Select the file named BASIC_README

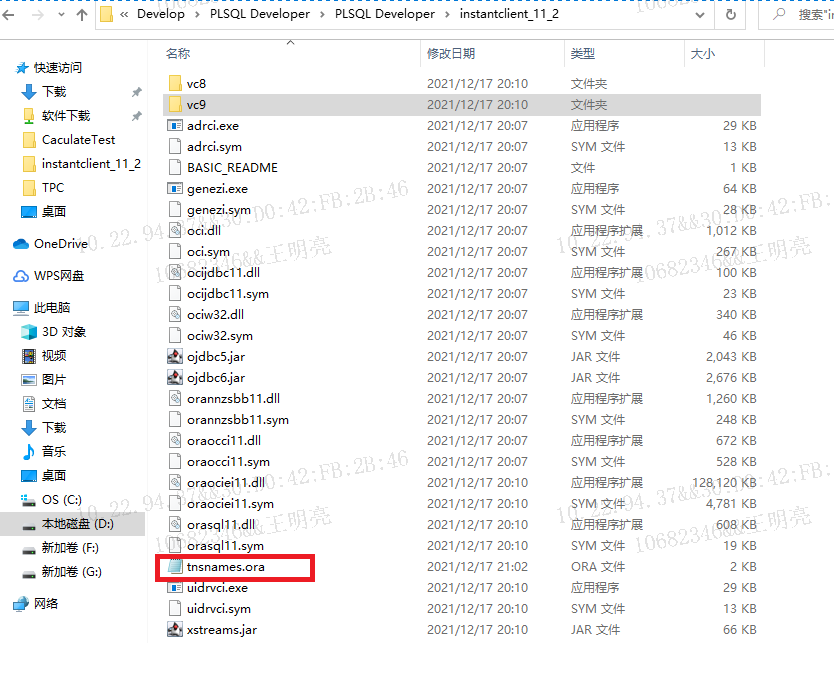(x=232, y=168)
